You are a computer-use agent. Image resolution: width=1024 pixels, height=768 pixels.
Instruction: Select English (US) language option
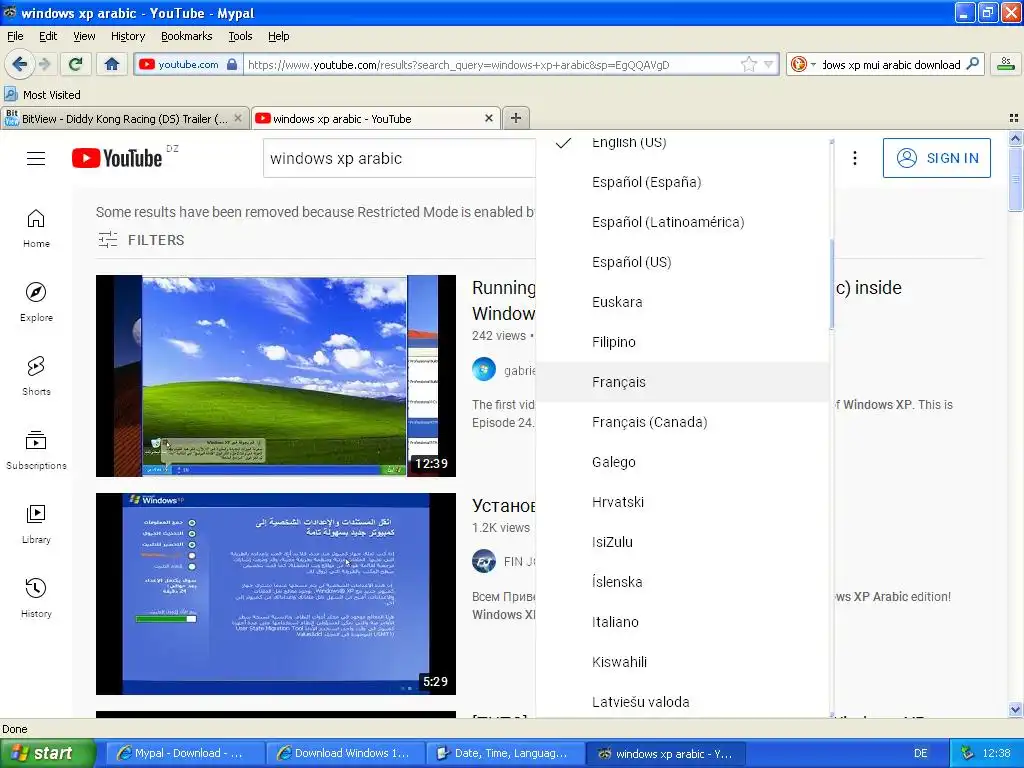point(683,142)
